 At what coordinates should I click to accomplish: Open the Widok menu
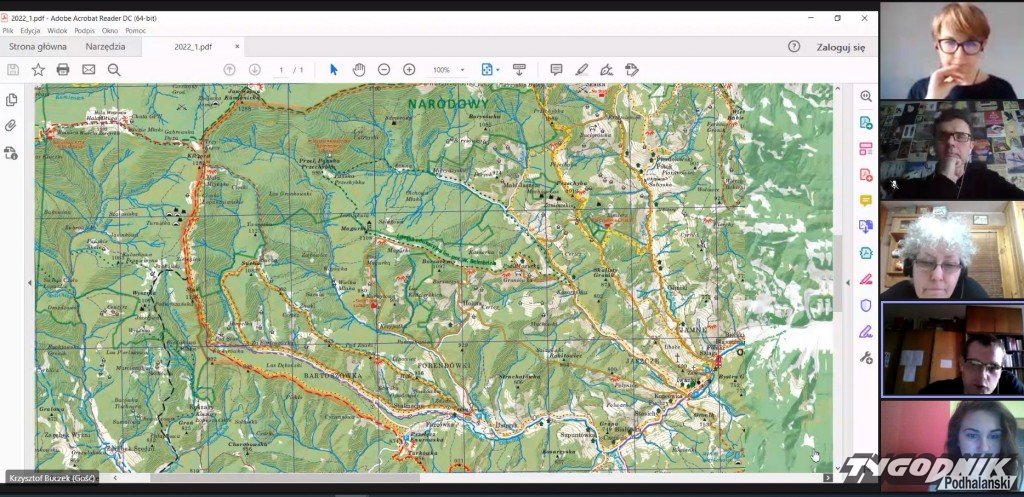(57, 31)
